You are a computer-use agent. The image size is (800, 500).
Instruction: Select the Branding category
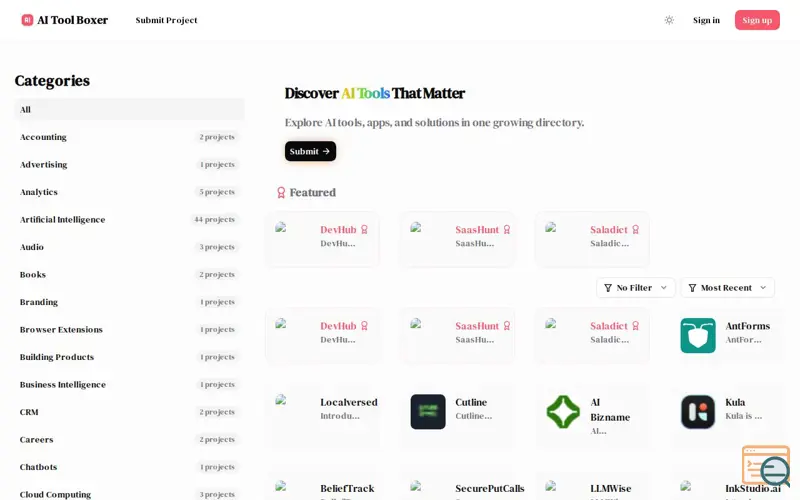pyautogui.click(x=129, y=302)
